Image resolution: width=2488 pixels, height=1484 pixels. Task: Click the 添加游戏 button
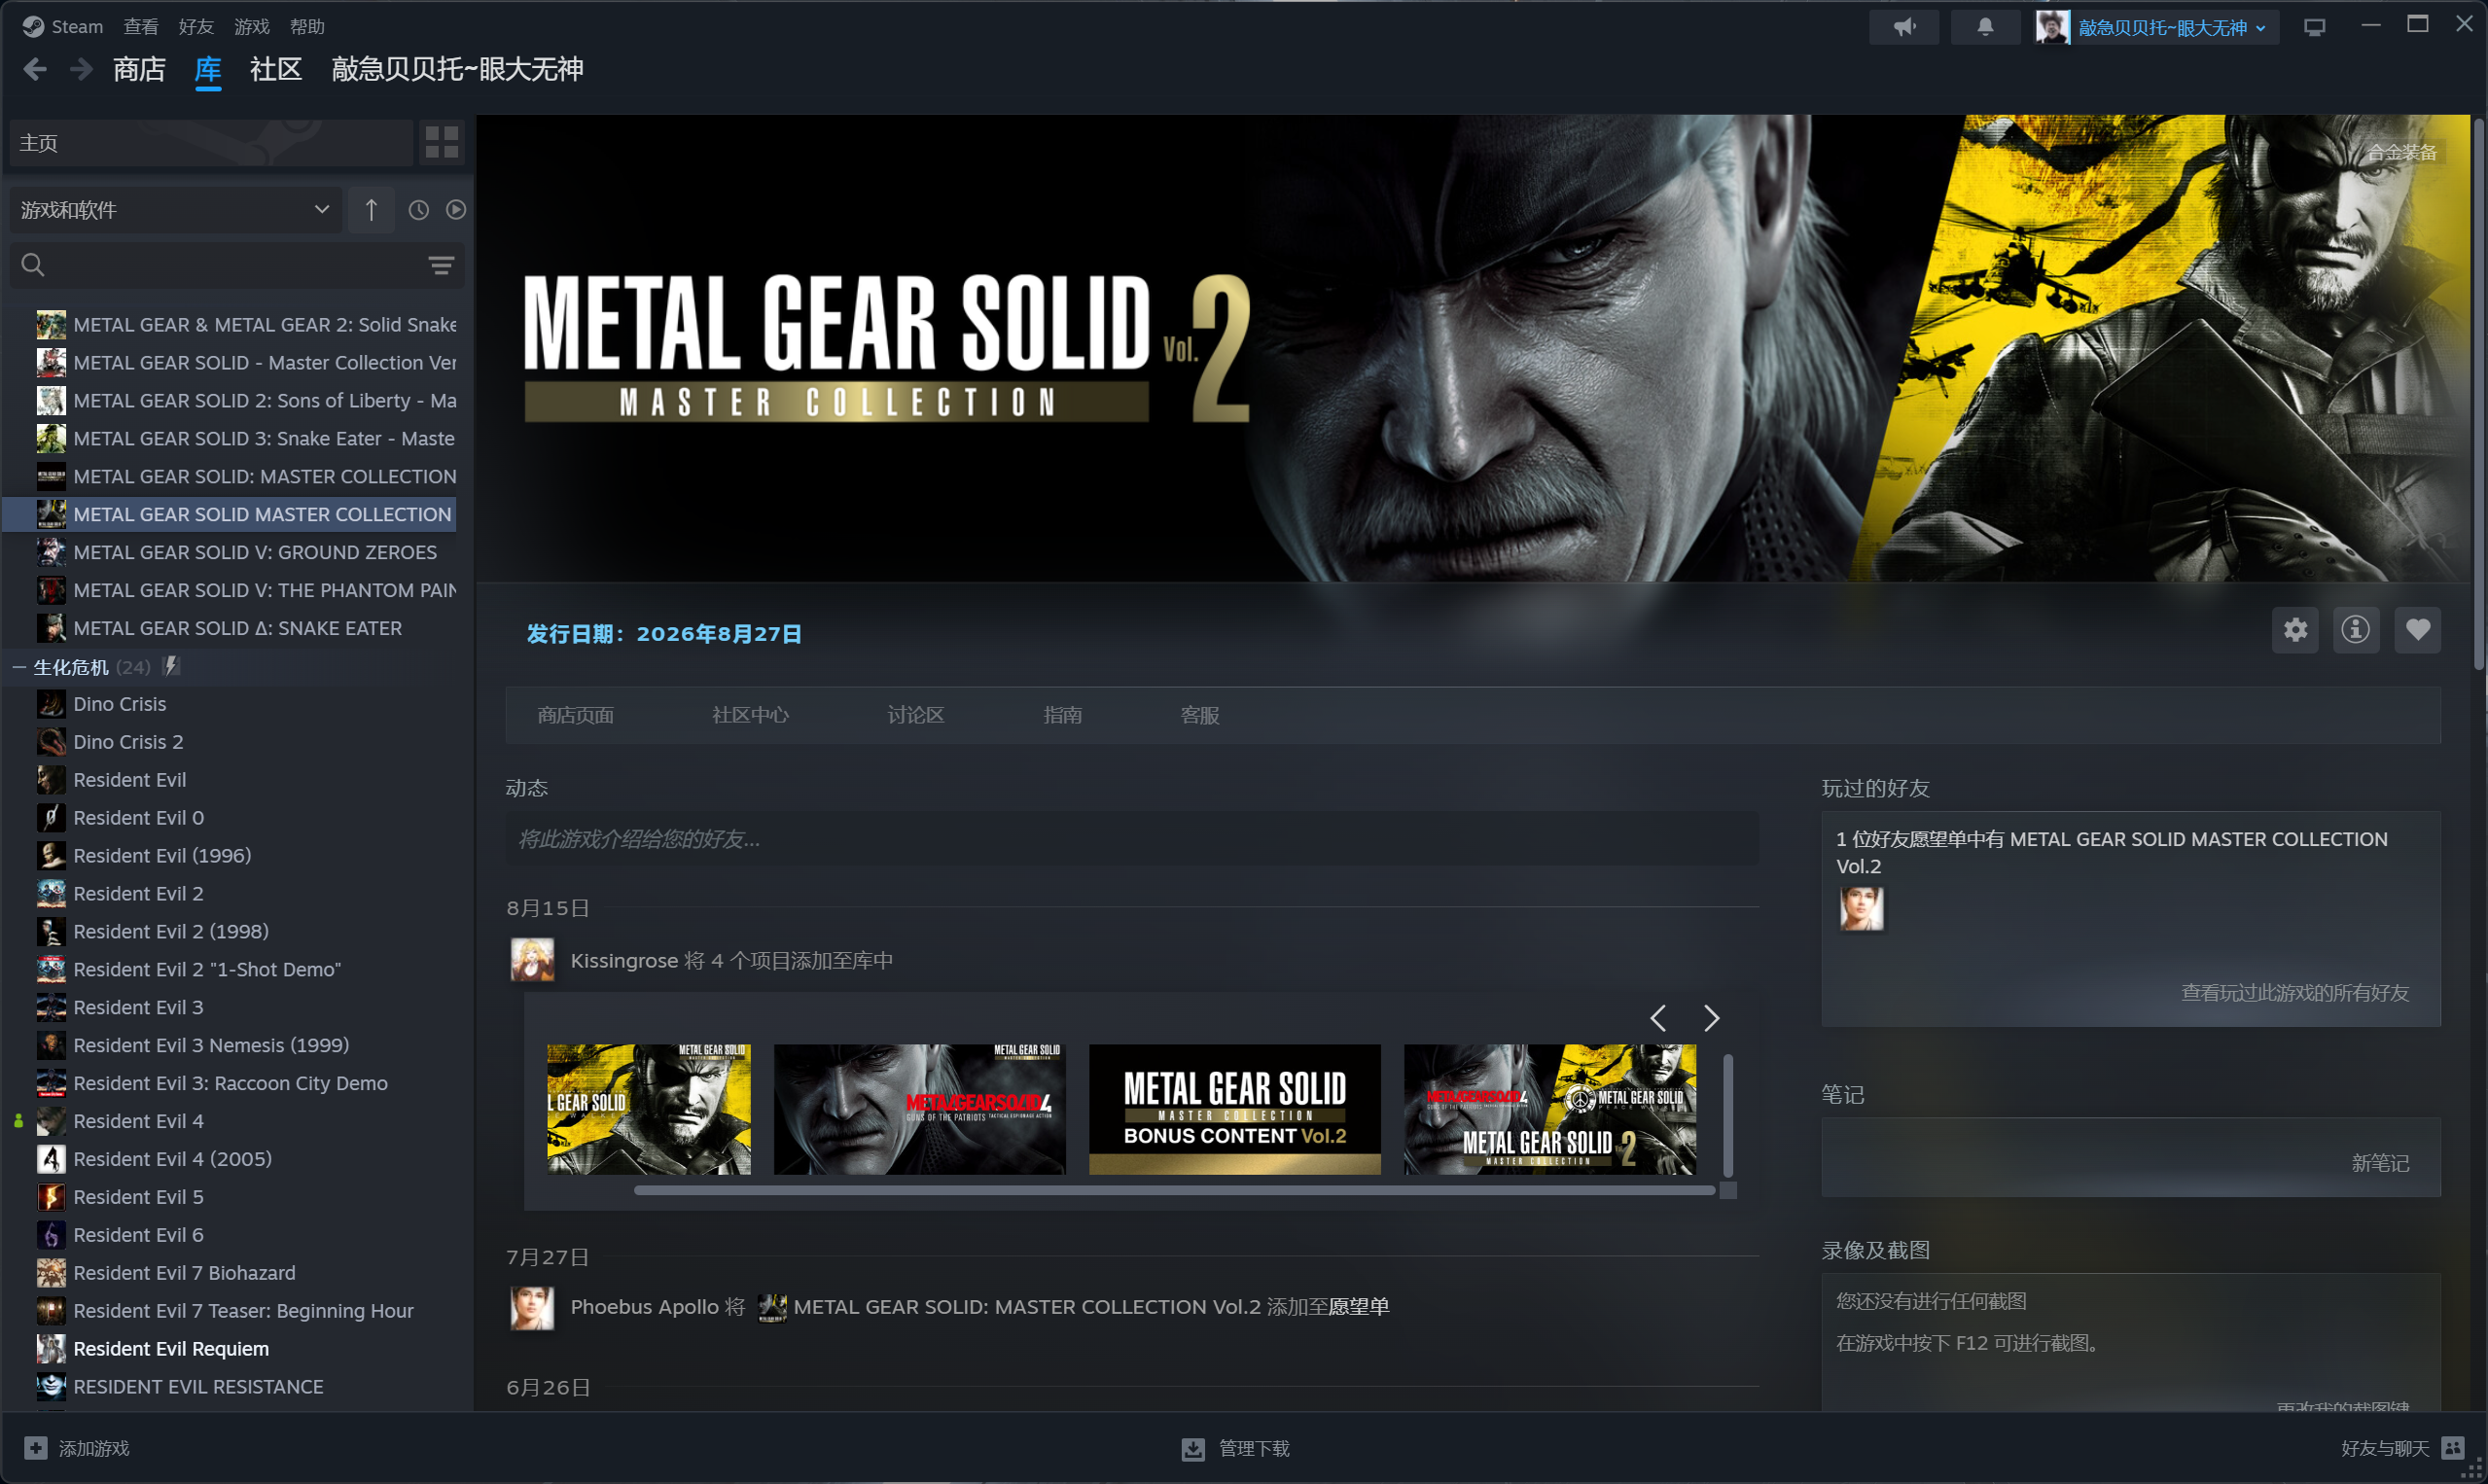click(77, 1448)
